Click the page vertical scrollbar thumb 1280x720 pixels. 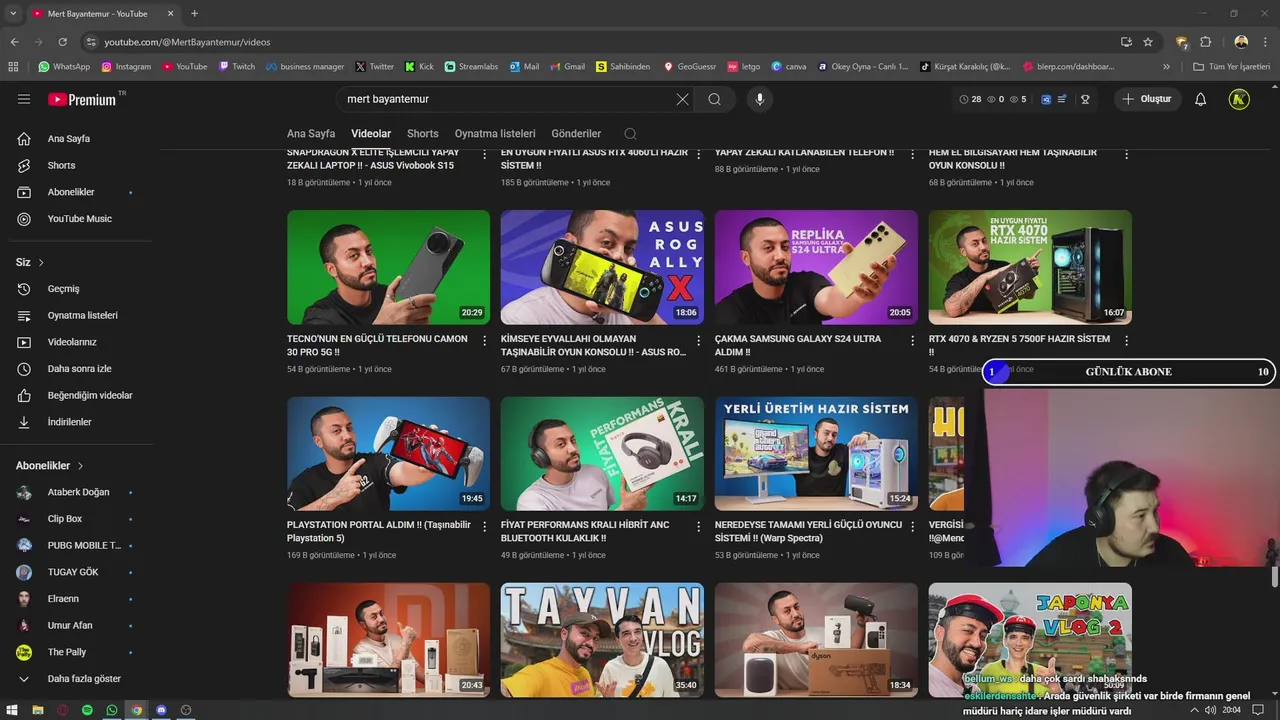[1275, 577]
